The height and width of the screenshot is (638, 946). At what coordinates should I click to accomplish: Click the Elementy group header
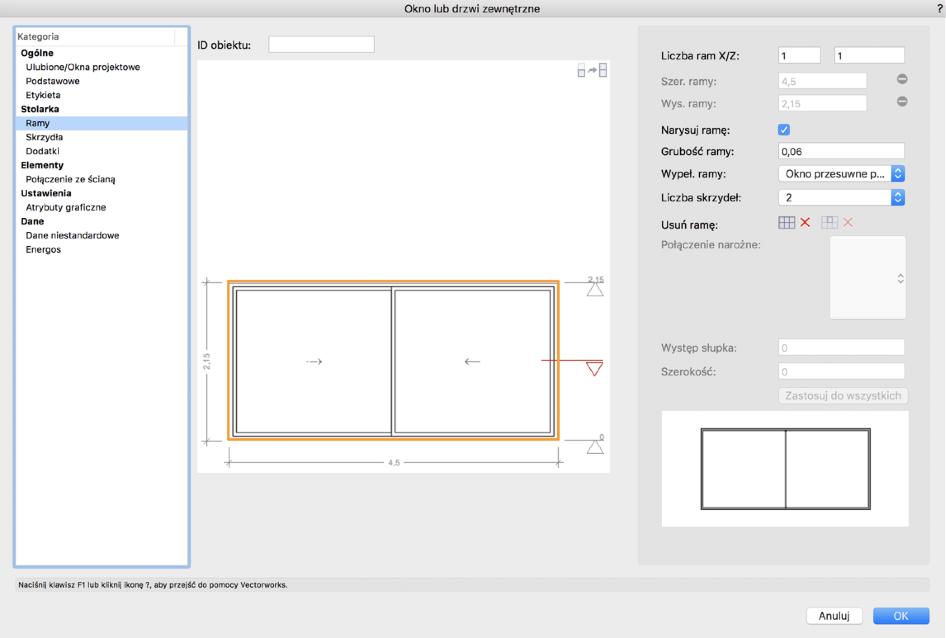(x=42, y=165)
